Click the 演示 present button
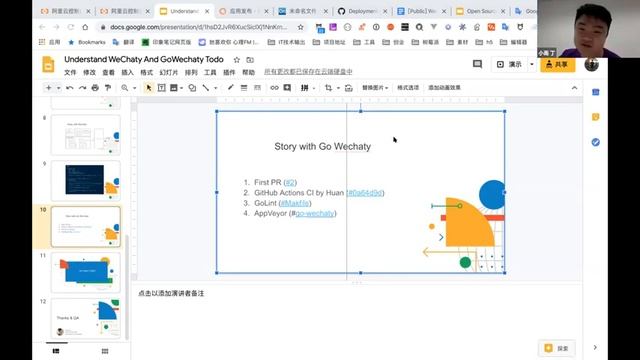640x360 pixels. pyautogui.click(x=509, y=64)
